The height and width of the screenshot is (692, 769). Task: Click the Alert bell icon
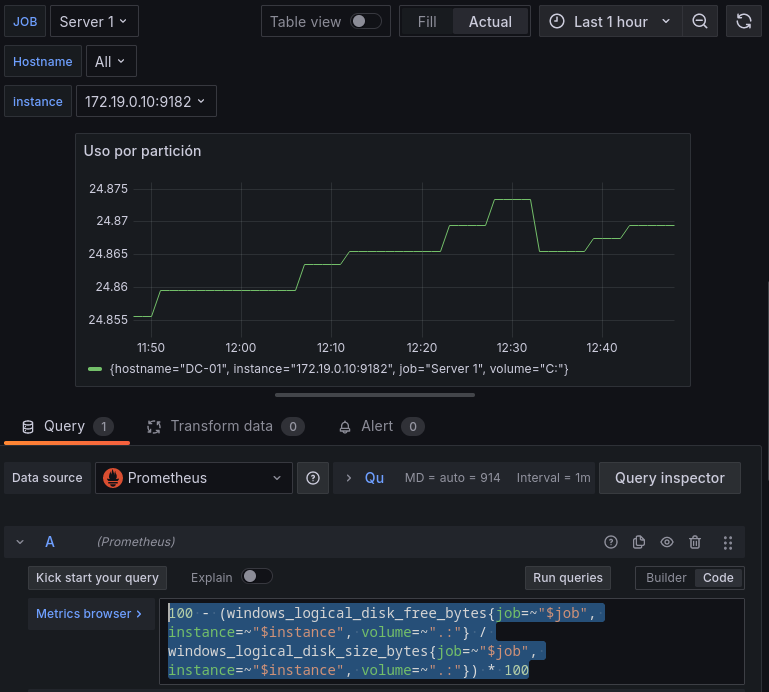(345, 427)
